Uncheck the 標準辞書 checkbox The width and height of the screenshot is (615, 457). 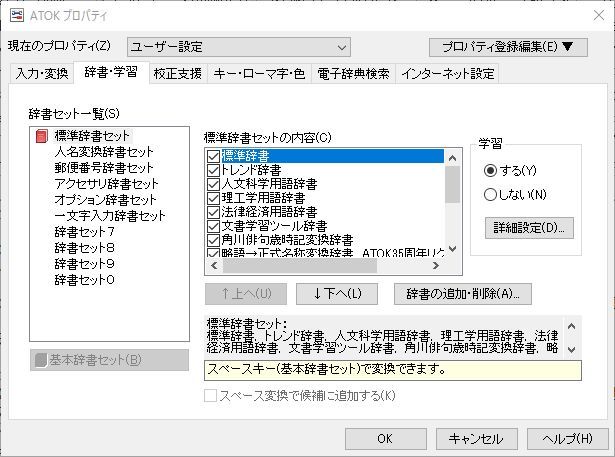pos(213,157)
